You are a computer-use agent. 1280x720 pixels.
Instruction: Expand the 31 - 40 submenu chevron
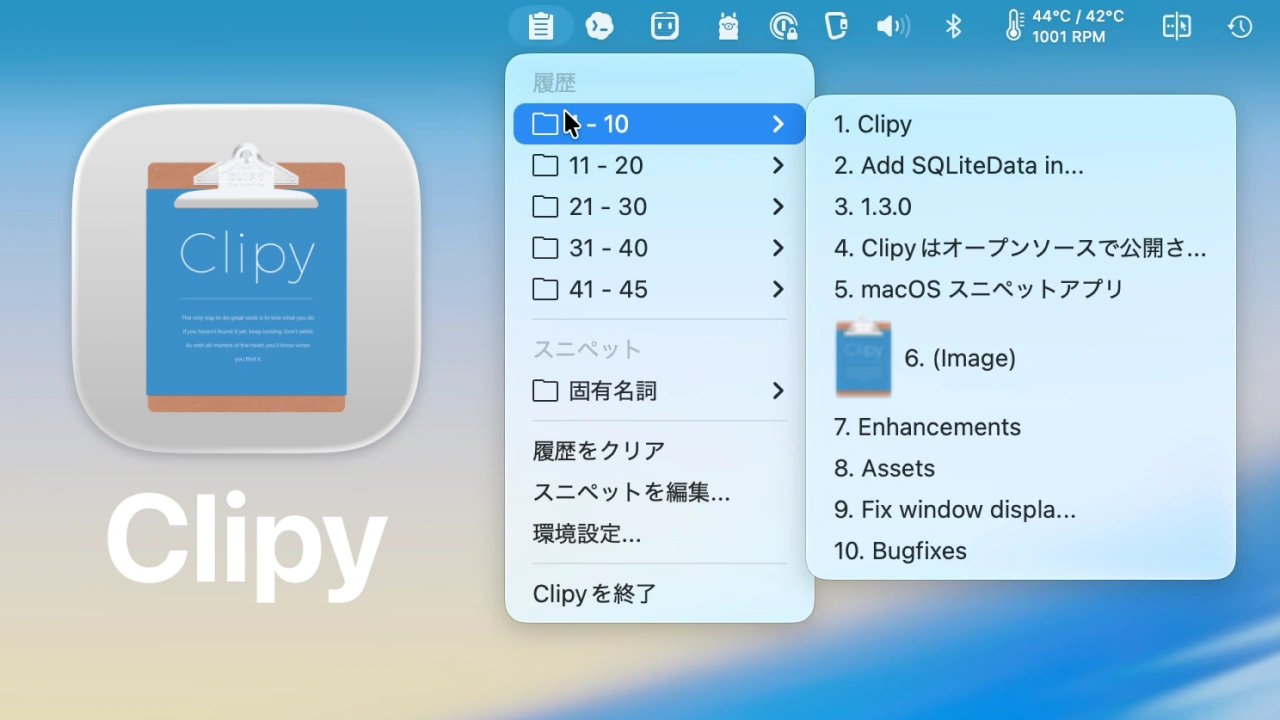point(778,248)
